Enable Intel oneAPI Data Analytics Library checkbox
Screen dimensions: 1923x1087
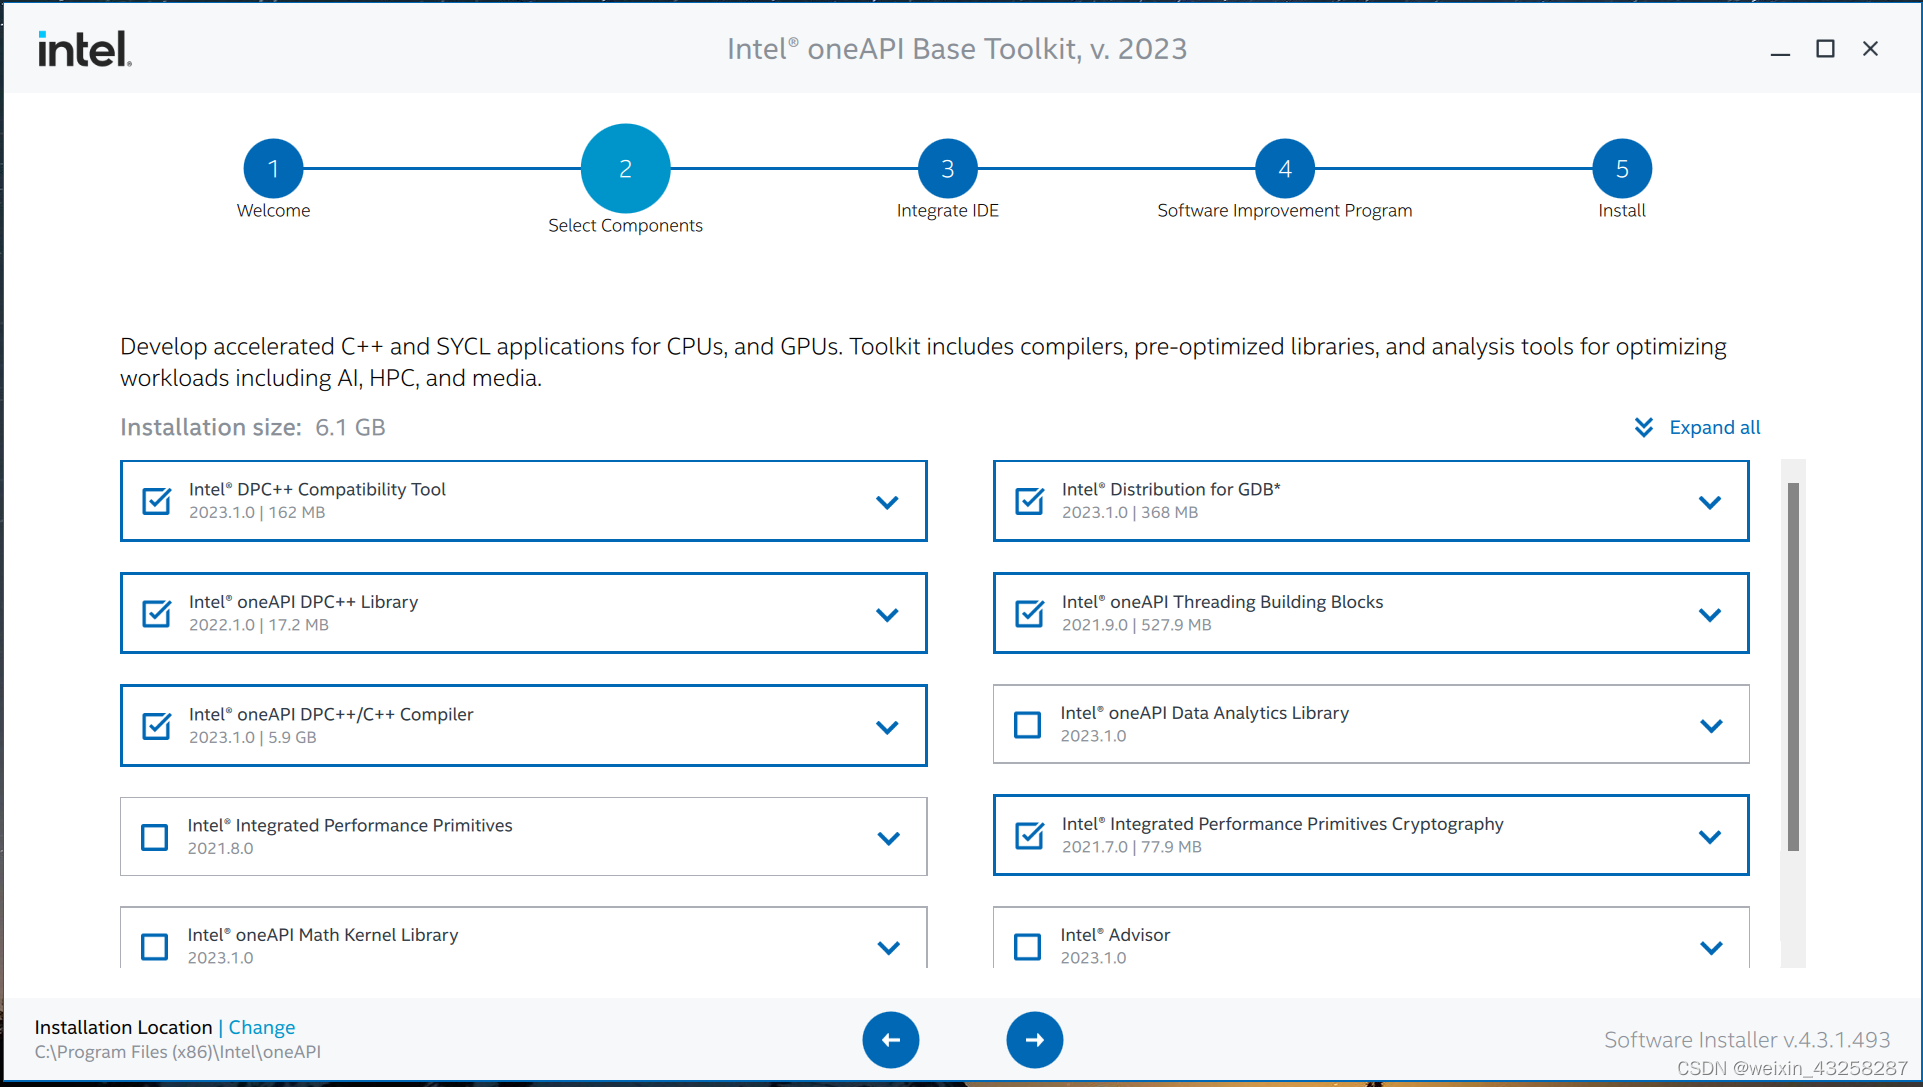[1028, 725]
